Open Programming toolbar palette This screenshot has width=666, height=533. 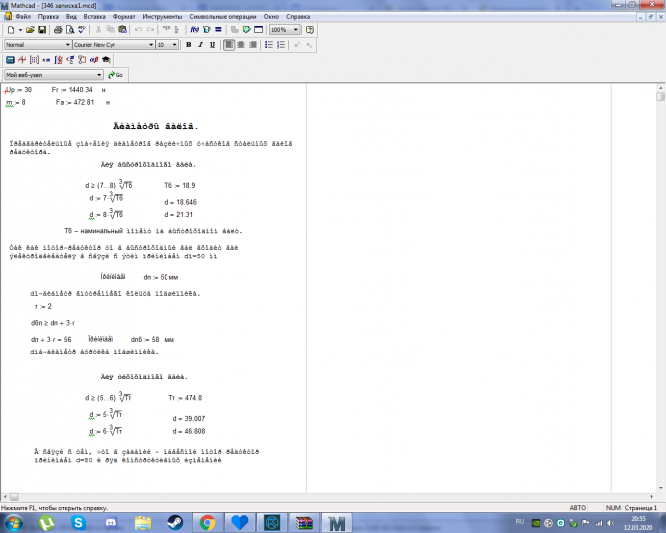(82, 60)
